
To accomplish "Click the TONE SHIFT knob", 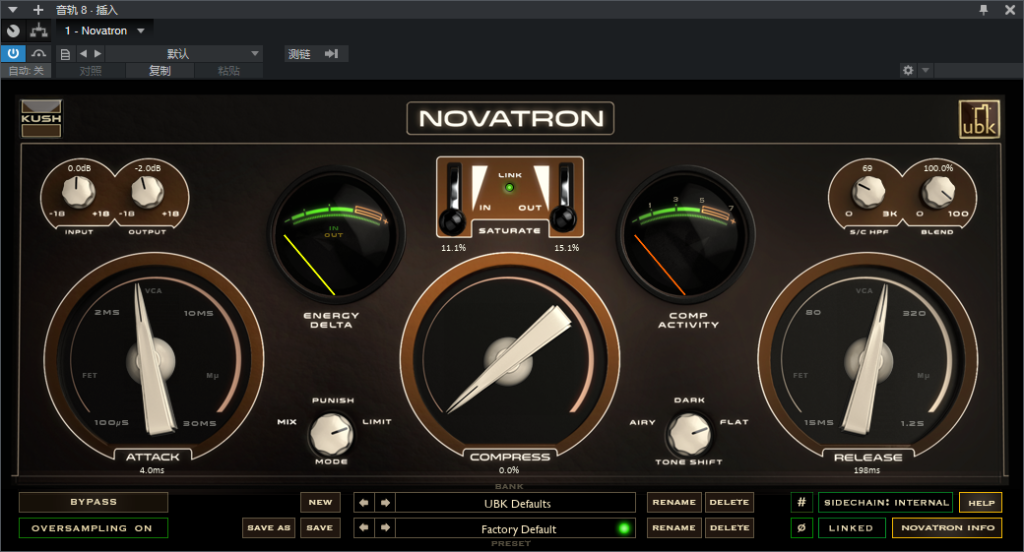I will pos(689,434).
